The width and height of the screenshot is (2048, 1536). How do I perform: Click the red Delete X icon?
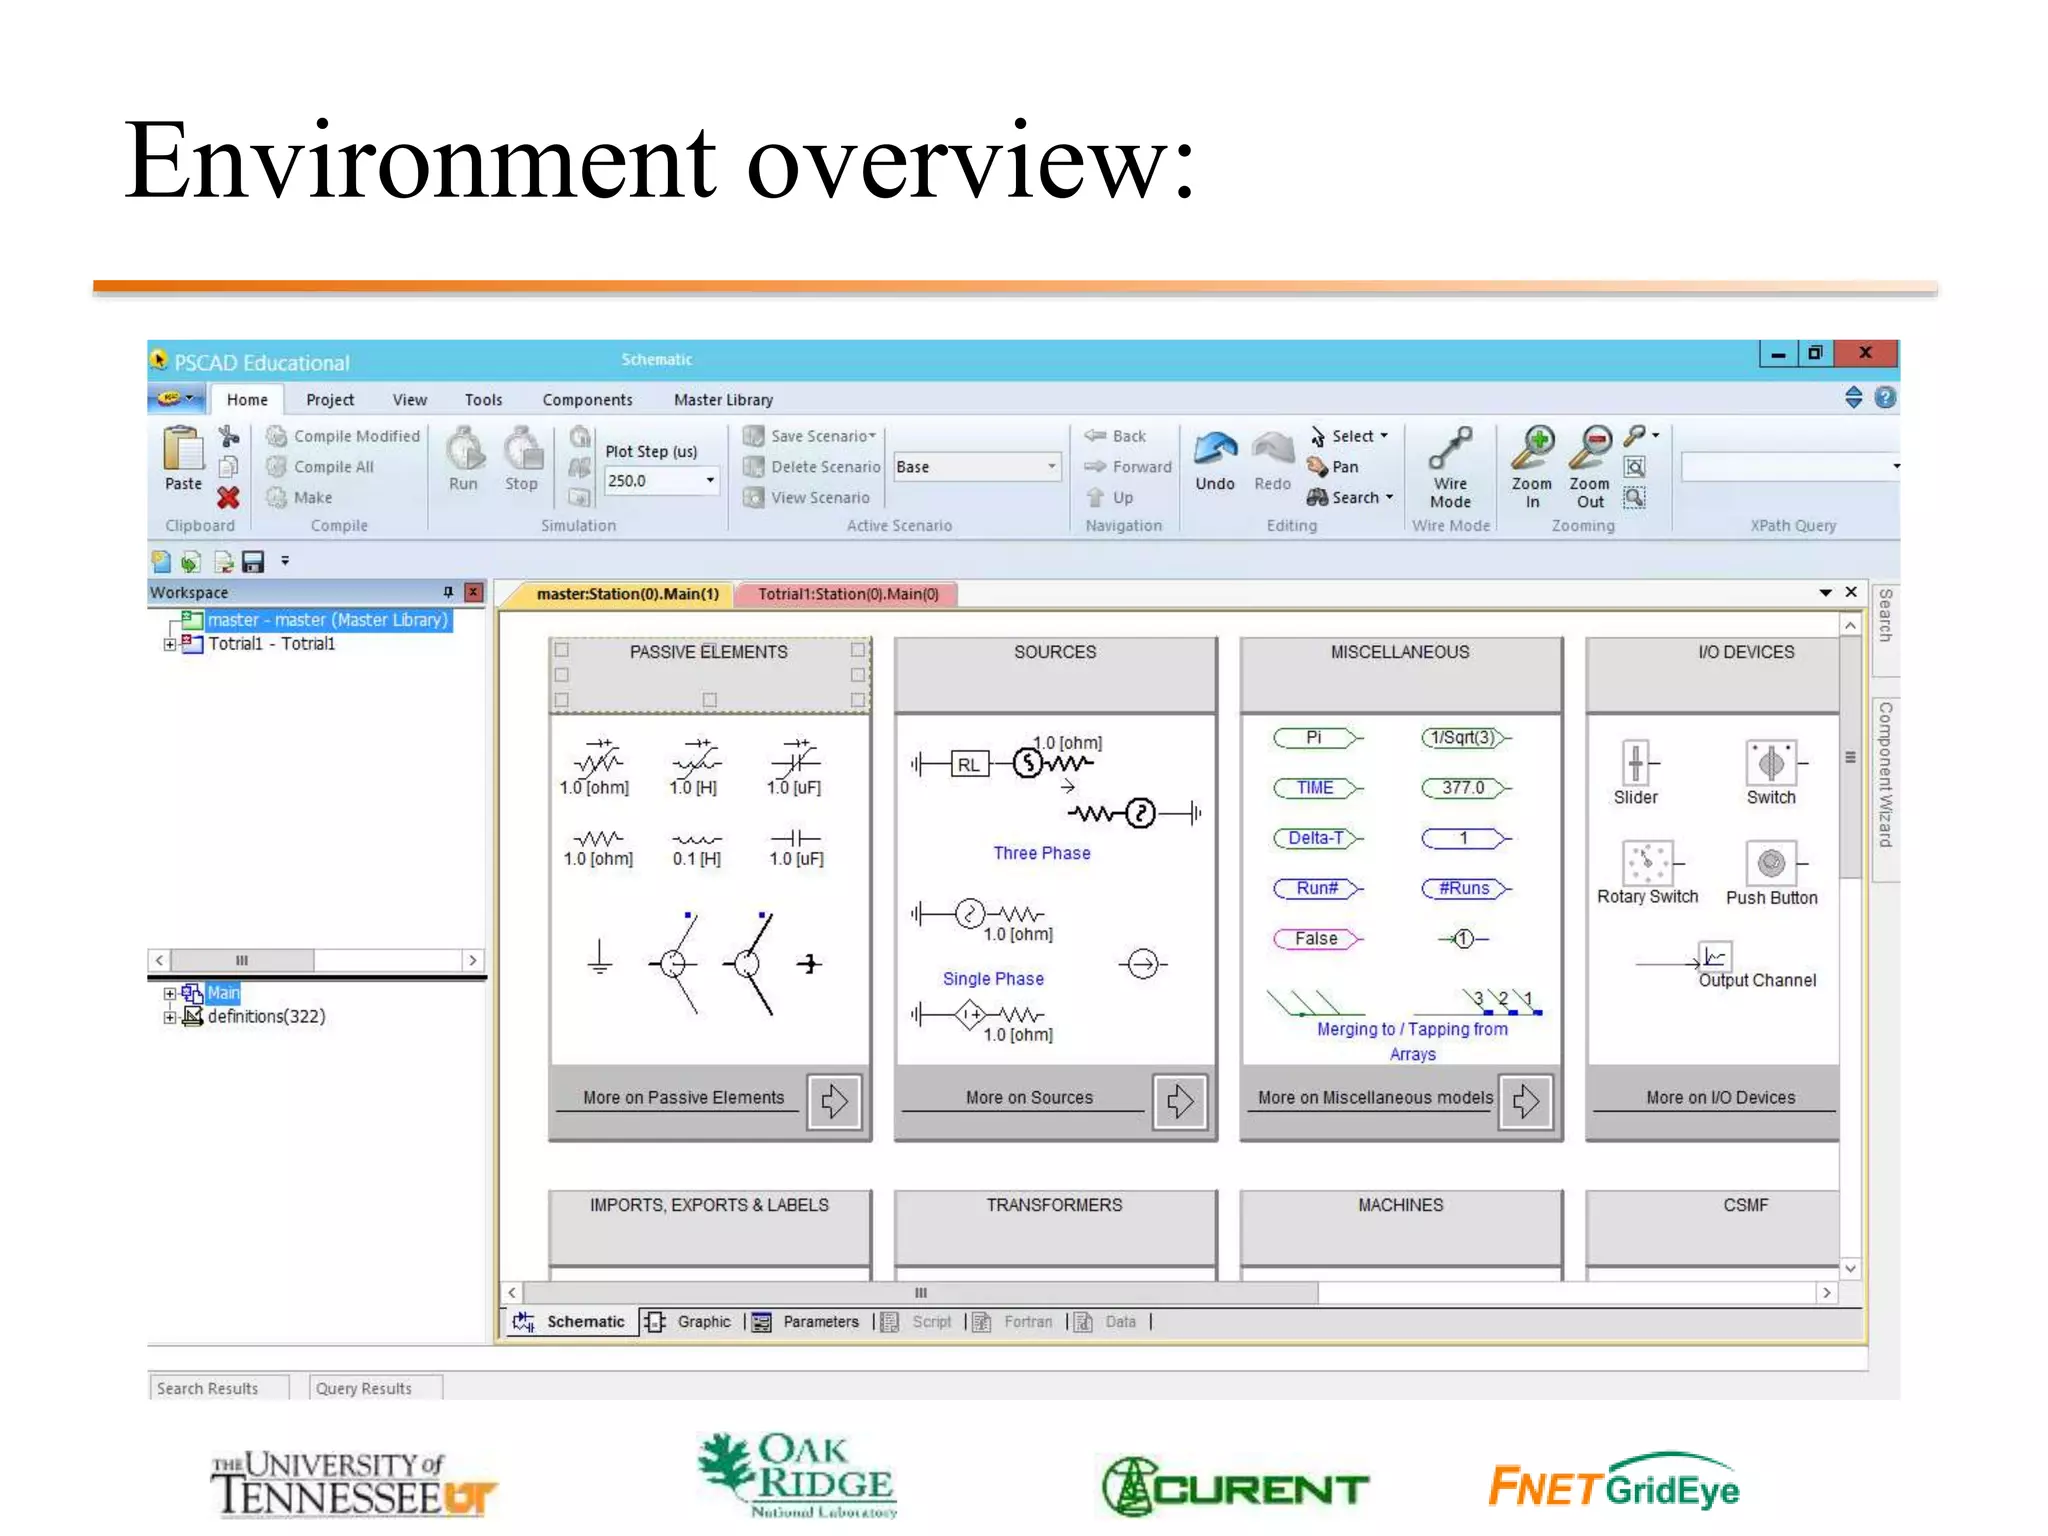(x=228, y=498)
